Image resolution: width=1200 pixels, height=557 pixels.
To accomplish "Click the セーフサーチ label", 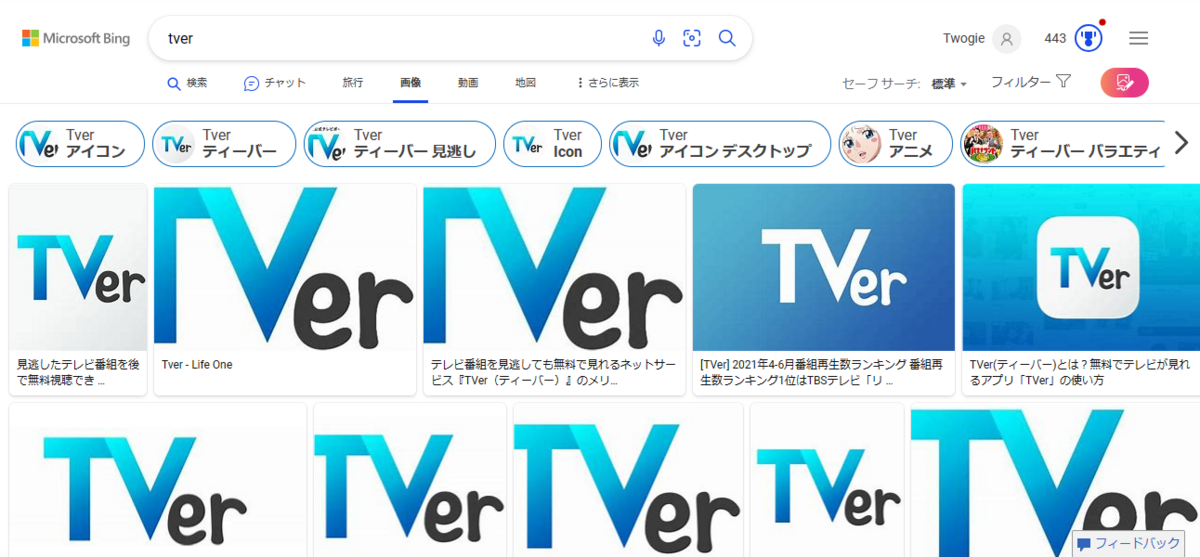I will [x=881, y=84].
